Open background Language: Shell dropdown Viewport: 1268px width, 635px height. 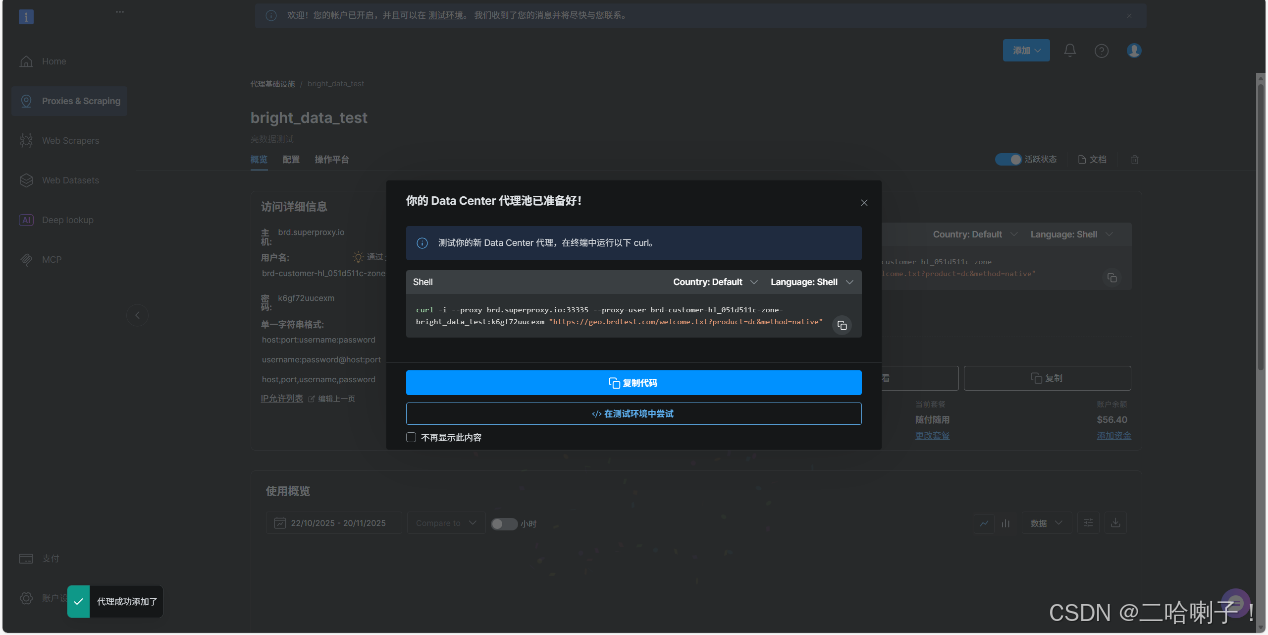1071,235
